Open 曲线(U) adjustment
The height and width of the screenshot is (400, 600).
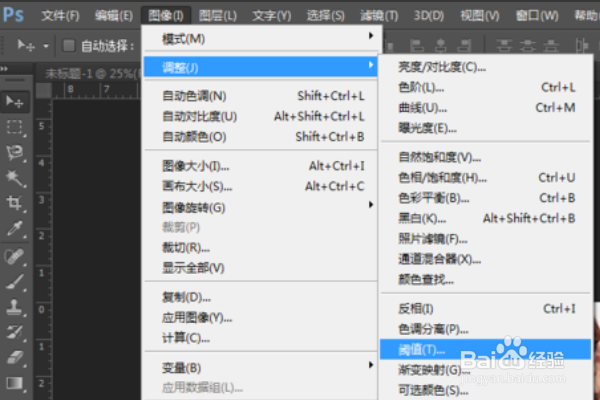(486, 108)
